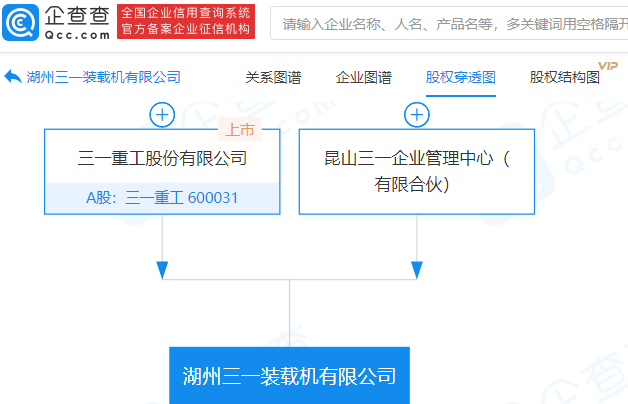The image size is (628, 404).
Task: Select the blue 湖州三一装载机有限公司 root node
Action: [290, 376]
